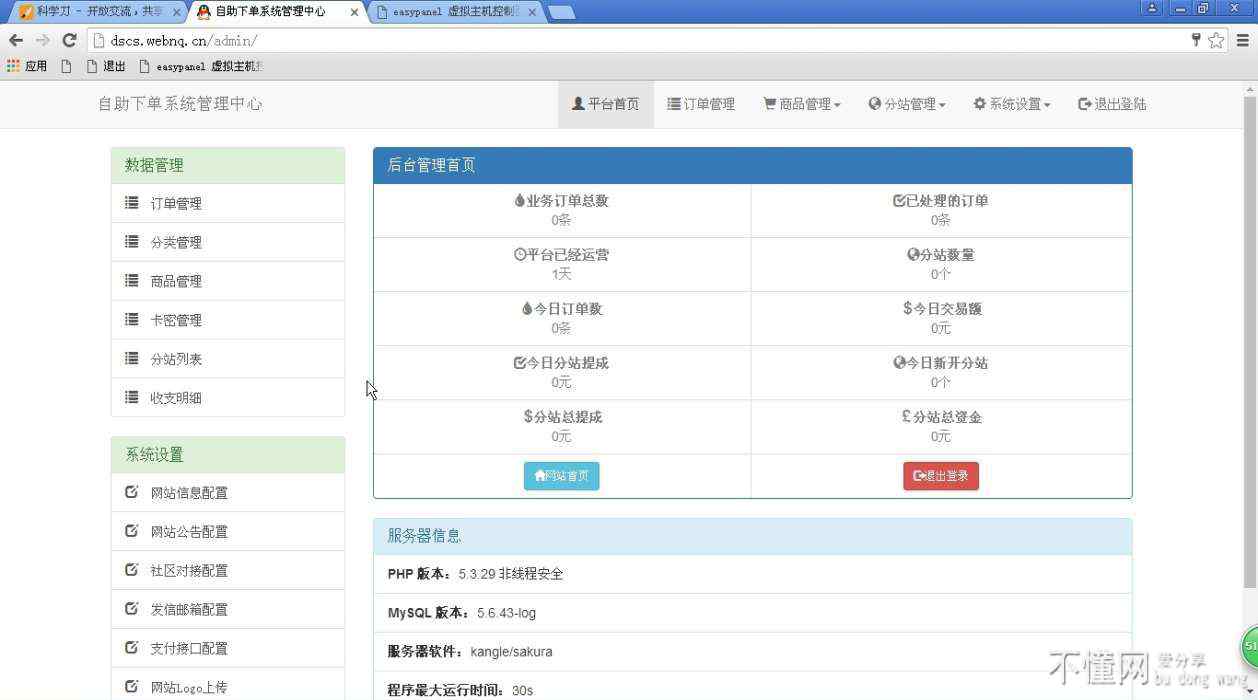Select 平台首页 in the top navigation

(605, 104)
